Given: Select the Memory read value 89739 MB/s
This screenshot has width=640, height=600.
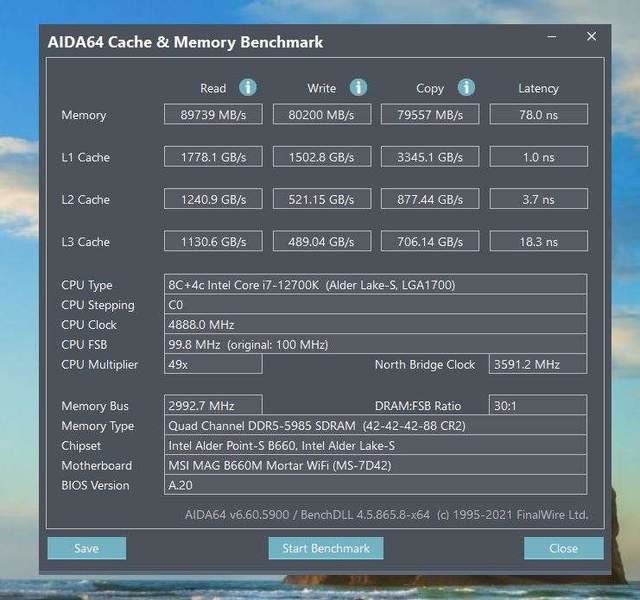Looking at the screenshot, I should (x=213, y=114).
